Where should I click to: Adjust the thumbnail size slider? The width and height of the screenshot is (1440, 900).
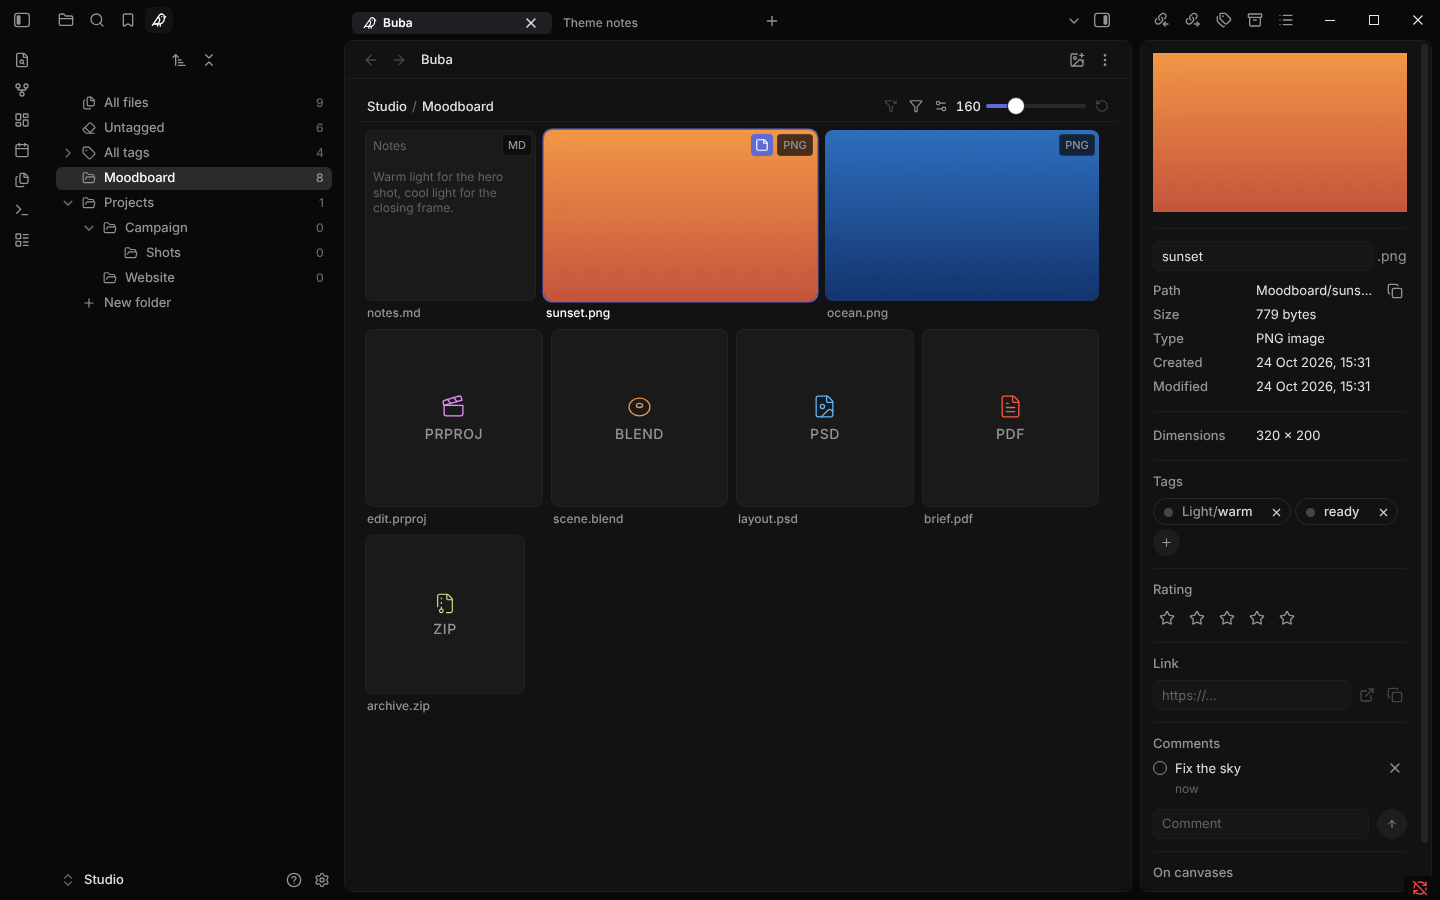1035,106
